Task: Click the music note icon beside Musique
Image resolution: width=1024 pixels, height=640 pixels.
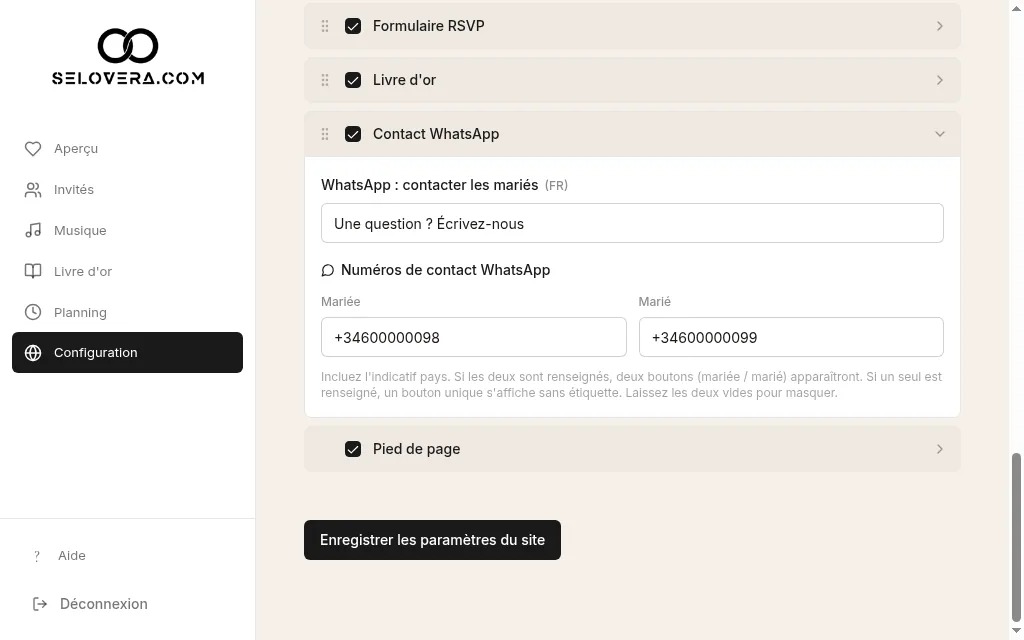Action: tap(33, 231)
